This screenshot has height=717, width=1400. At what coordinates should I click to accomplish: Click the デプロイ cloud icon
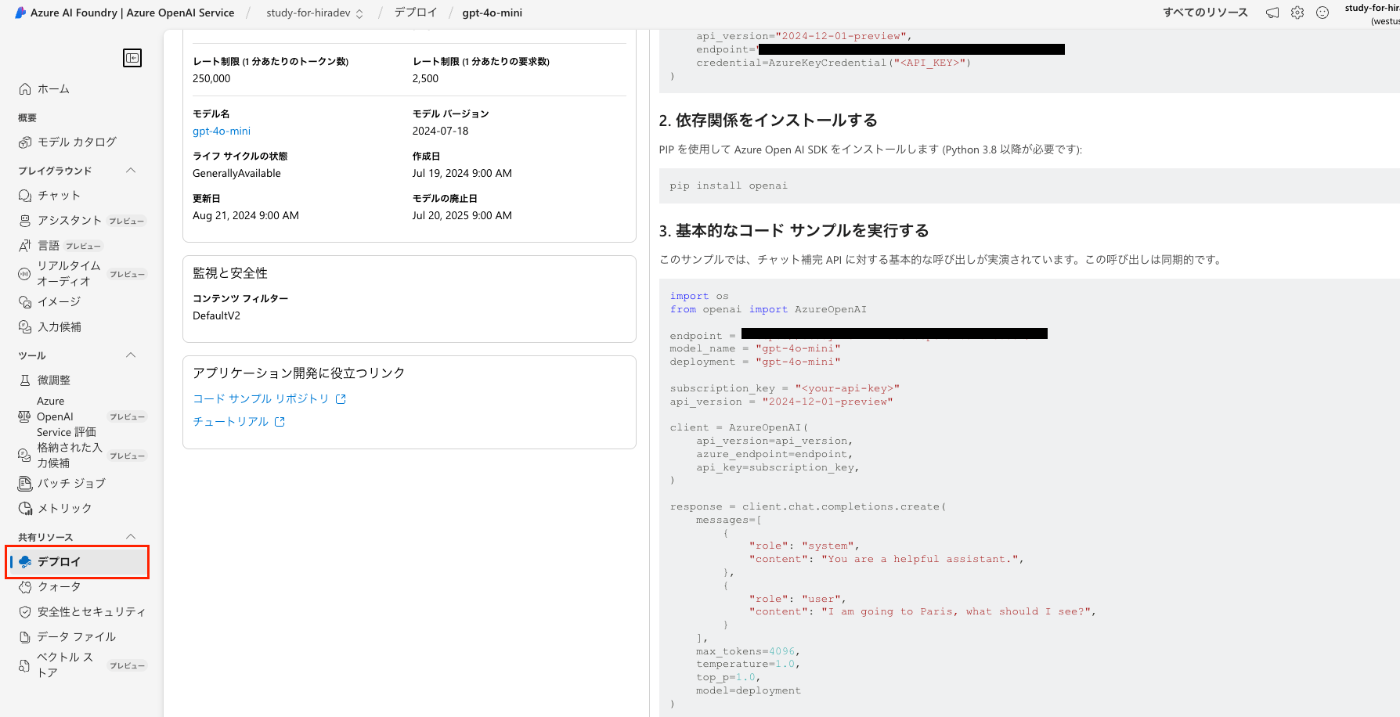coord(25,562)
